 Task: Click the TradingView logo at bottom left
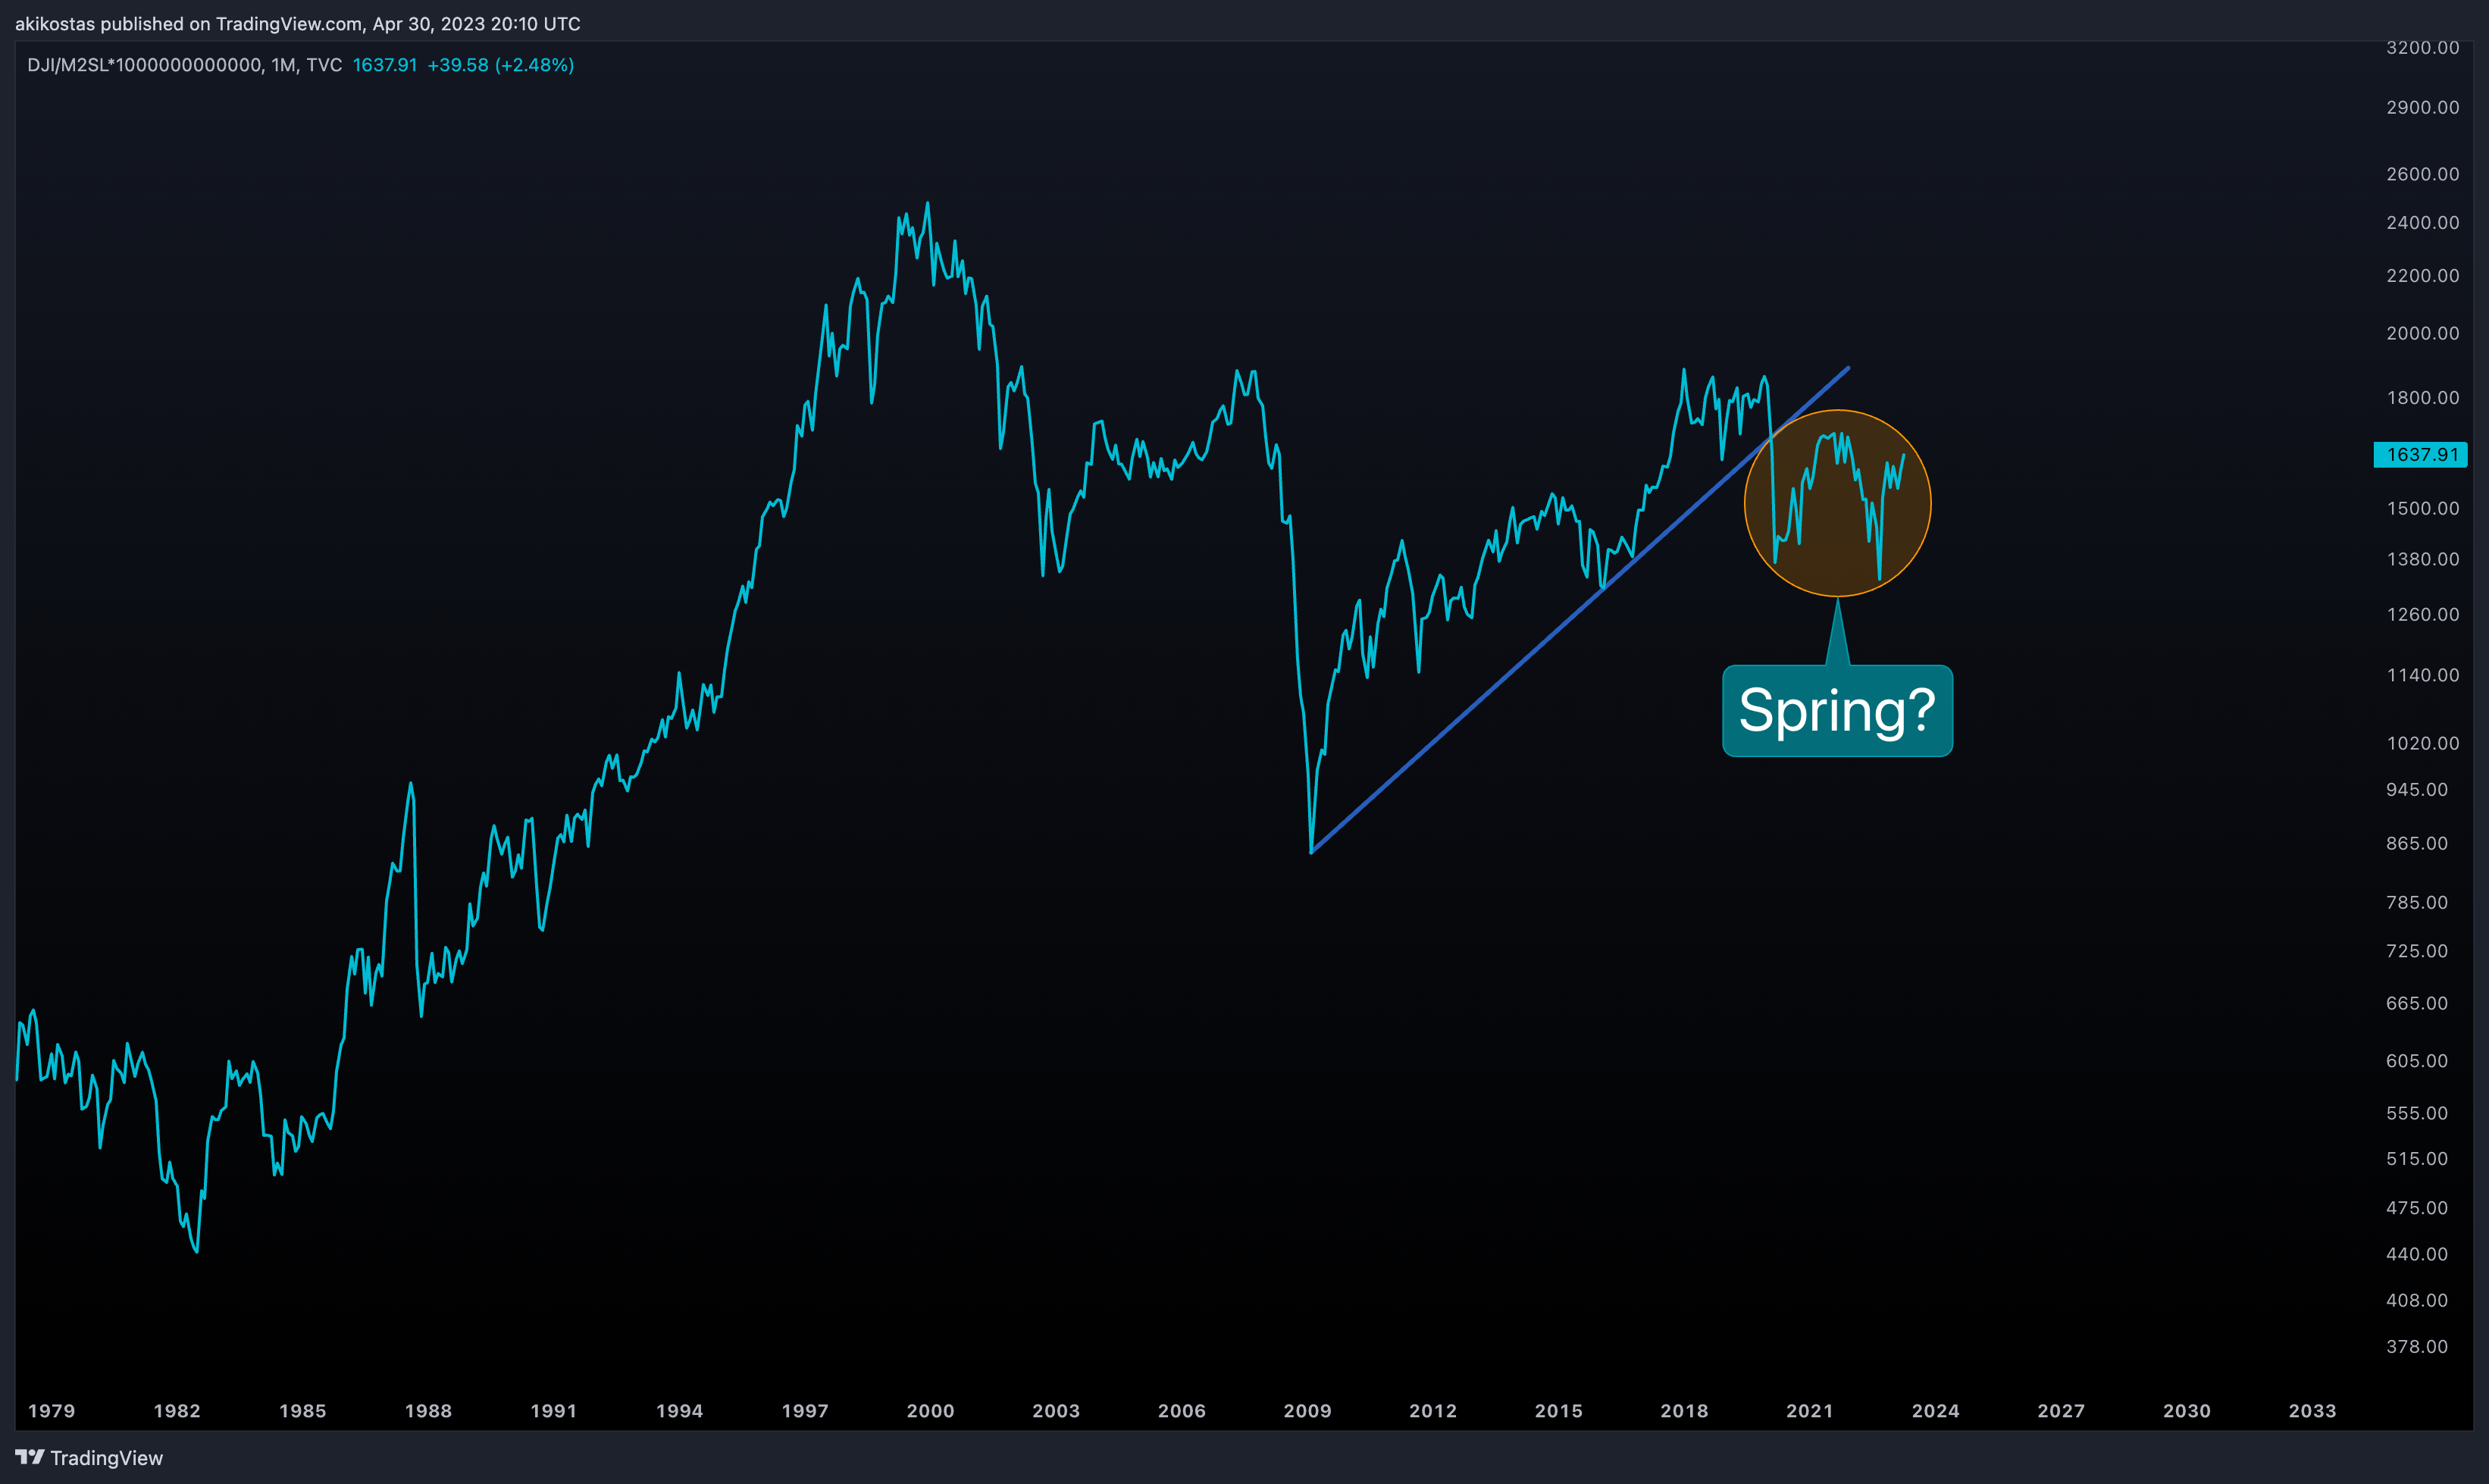89,1458
